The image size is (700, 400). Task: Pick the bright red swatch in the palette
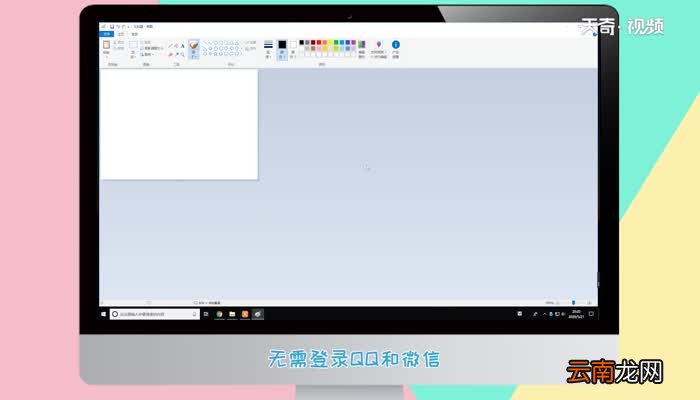(x=319, y=42)
